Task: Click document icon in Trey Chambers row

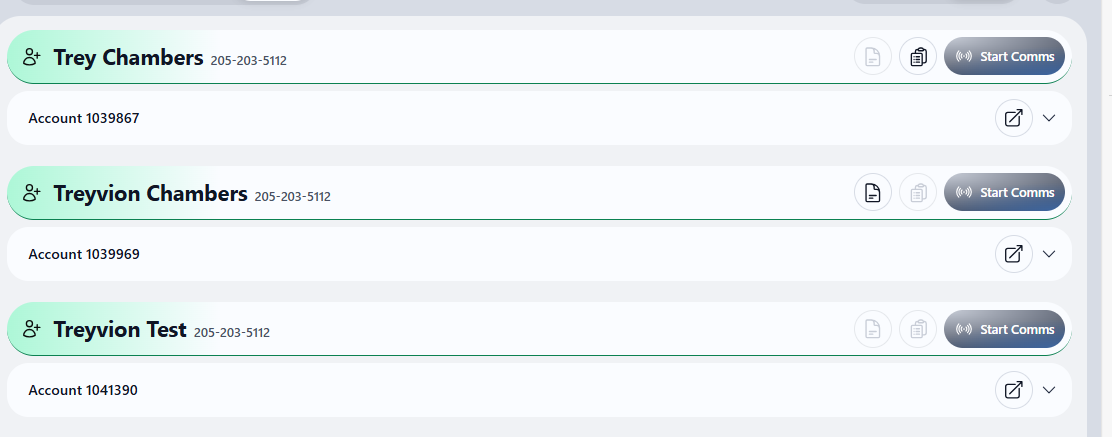Action: click(x=873, y=56)
